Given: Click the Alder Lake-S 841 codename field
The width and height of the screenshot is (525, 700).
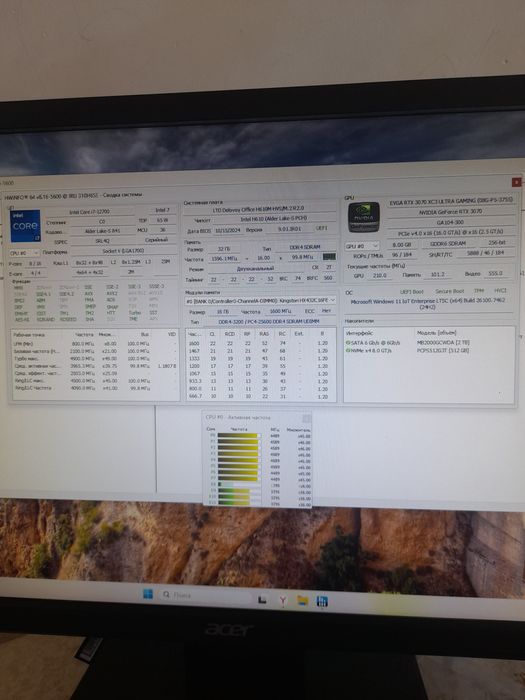Looking at the screenshot, I should coord(102,231).
